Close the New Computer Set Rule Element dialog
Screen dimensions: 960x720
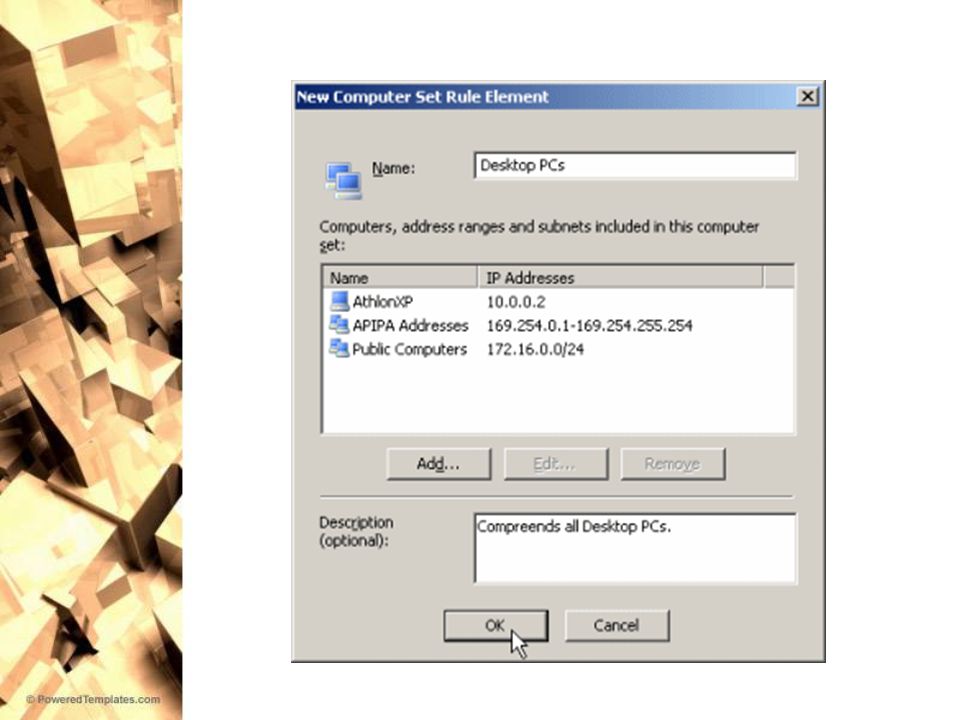click(x=808, y=96)
